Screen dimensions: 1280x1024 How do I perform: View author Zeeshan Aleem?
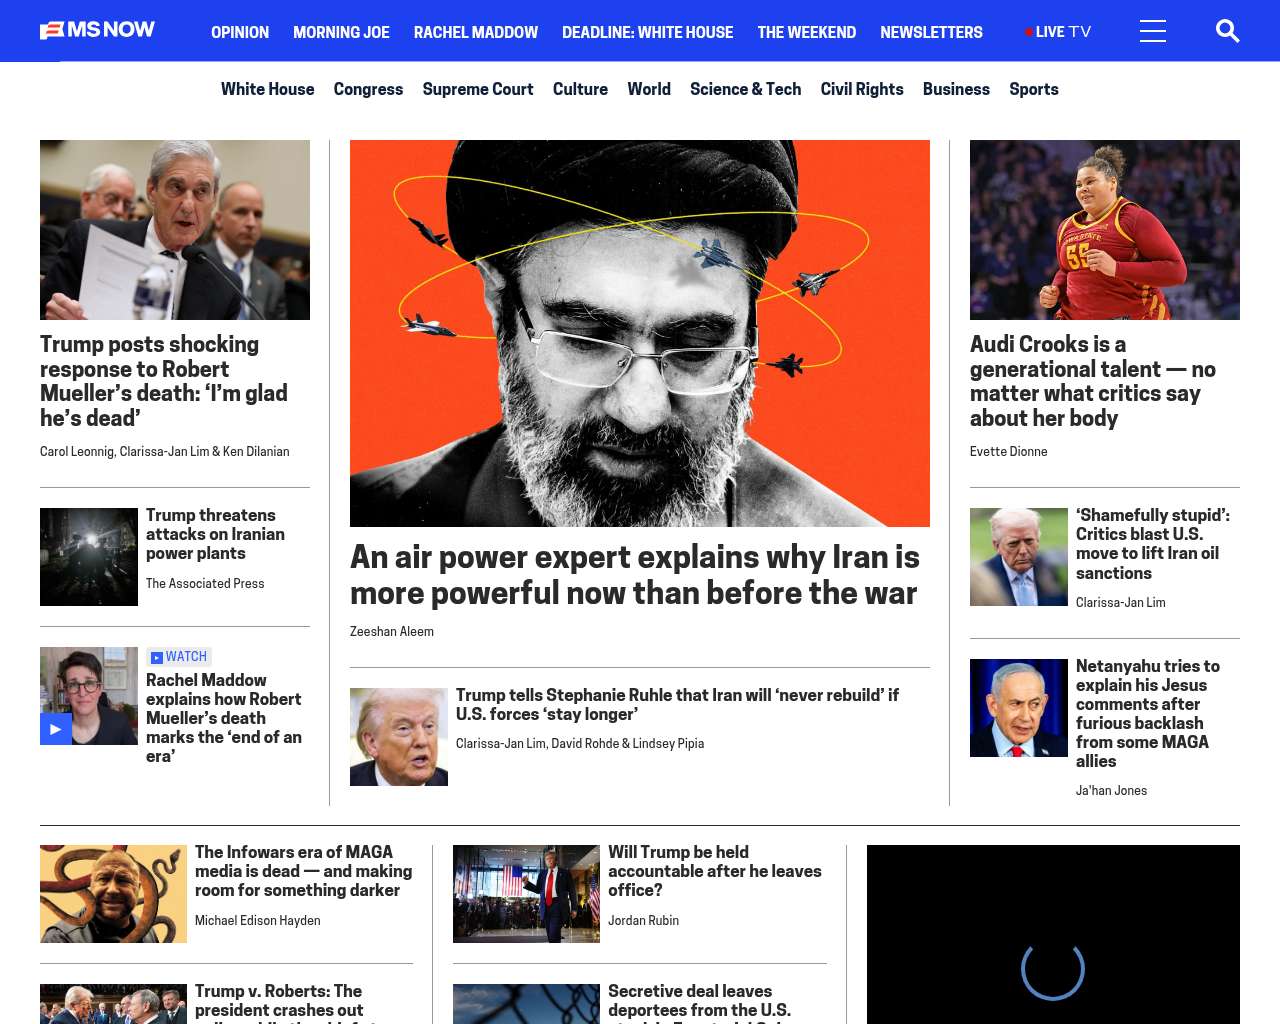pos(392,632)
